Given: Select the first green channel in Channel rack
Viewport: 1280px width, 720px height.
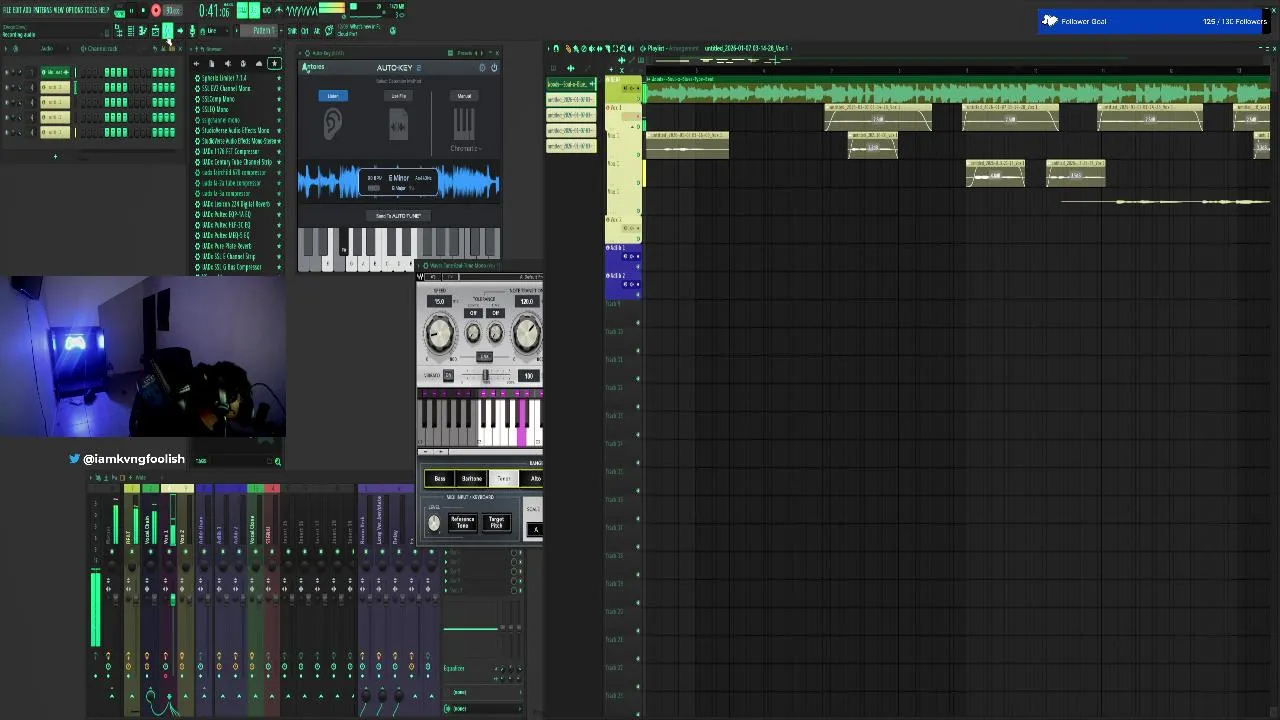Looking at the screenshot, I should coord(55,72).
